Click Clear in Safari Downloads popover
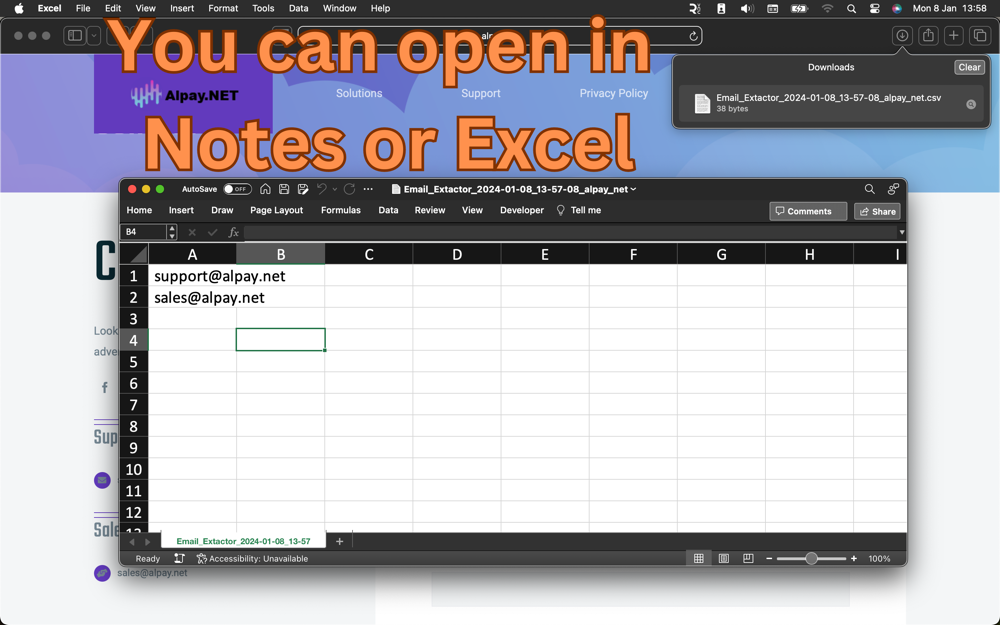Screen dimensions: 1000x625 point(969,67)
